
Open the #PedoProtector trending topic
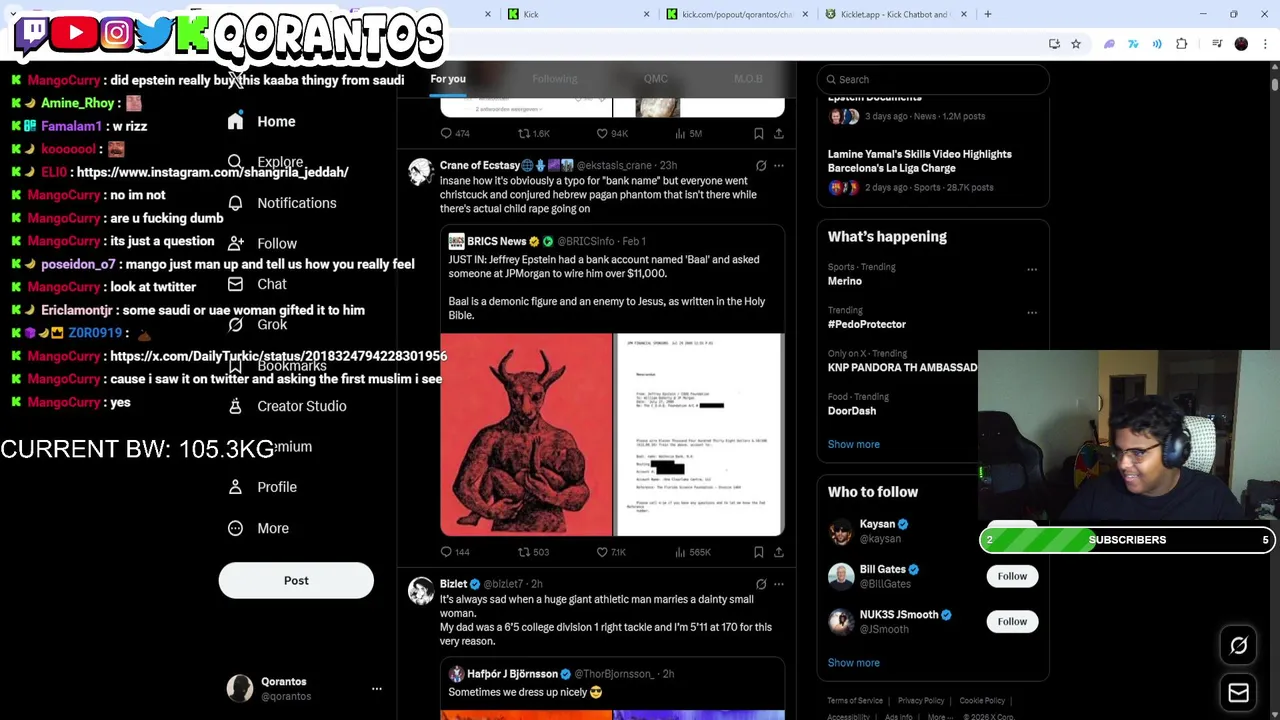click(867, 324)
